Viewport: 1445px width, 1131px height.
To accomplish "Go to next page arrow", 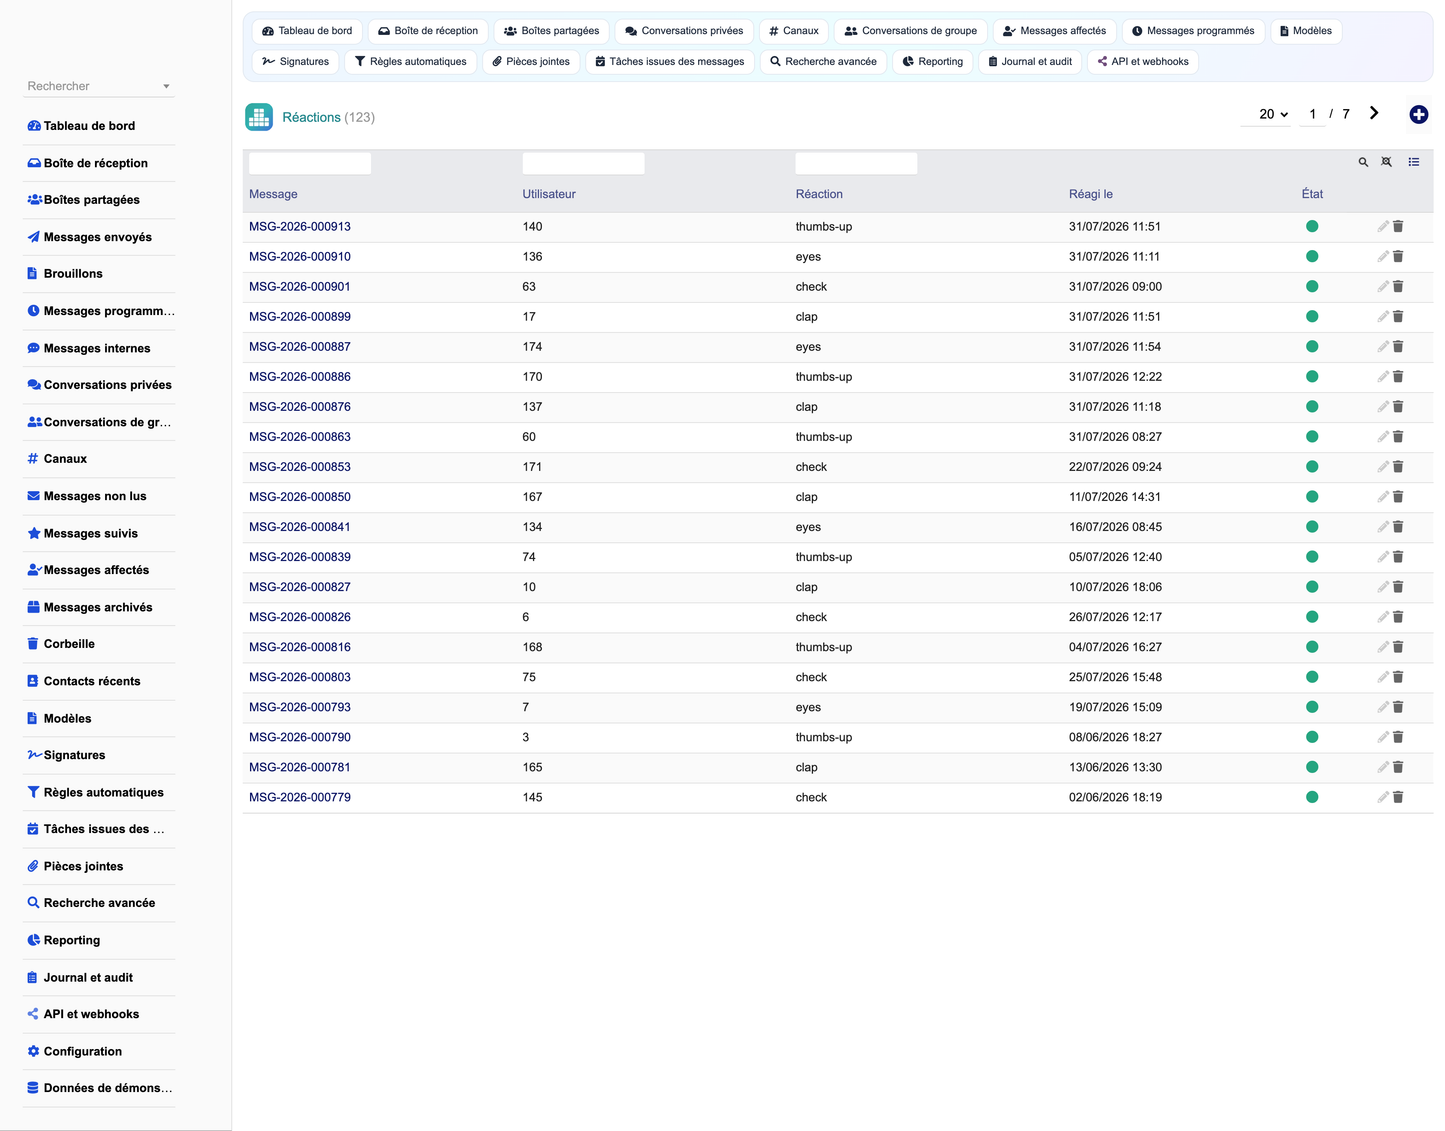I will pos(1374,113).
